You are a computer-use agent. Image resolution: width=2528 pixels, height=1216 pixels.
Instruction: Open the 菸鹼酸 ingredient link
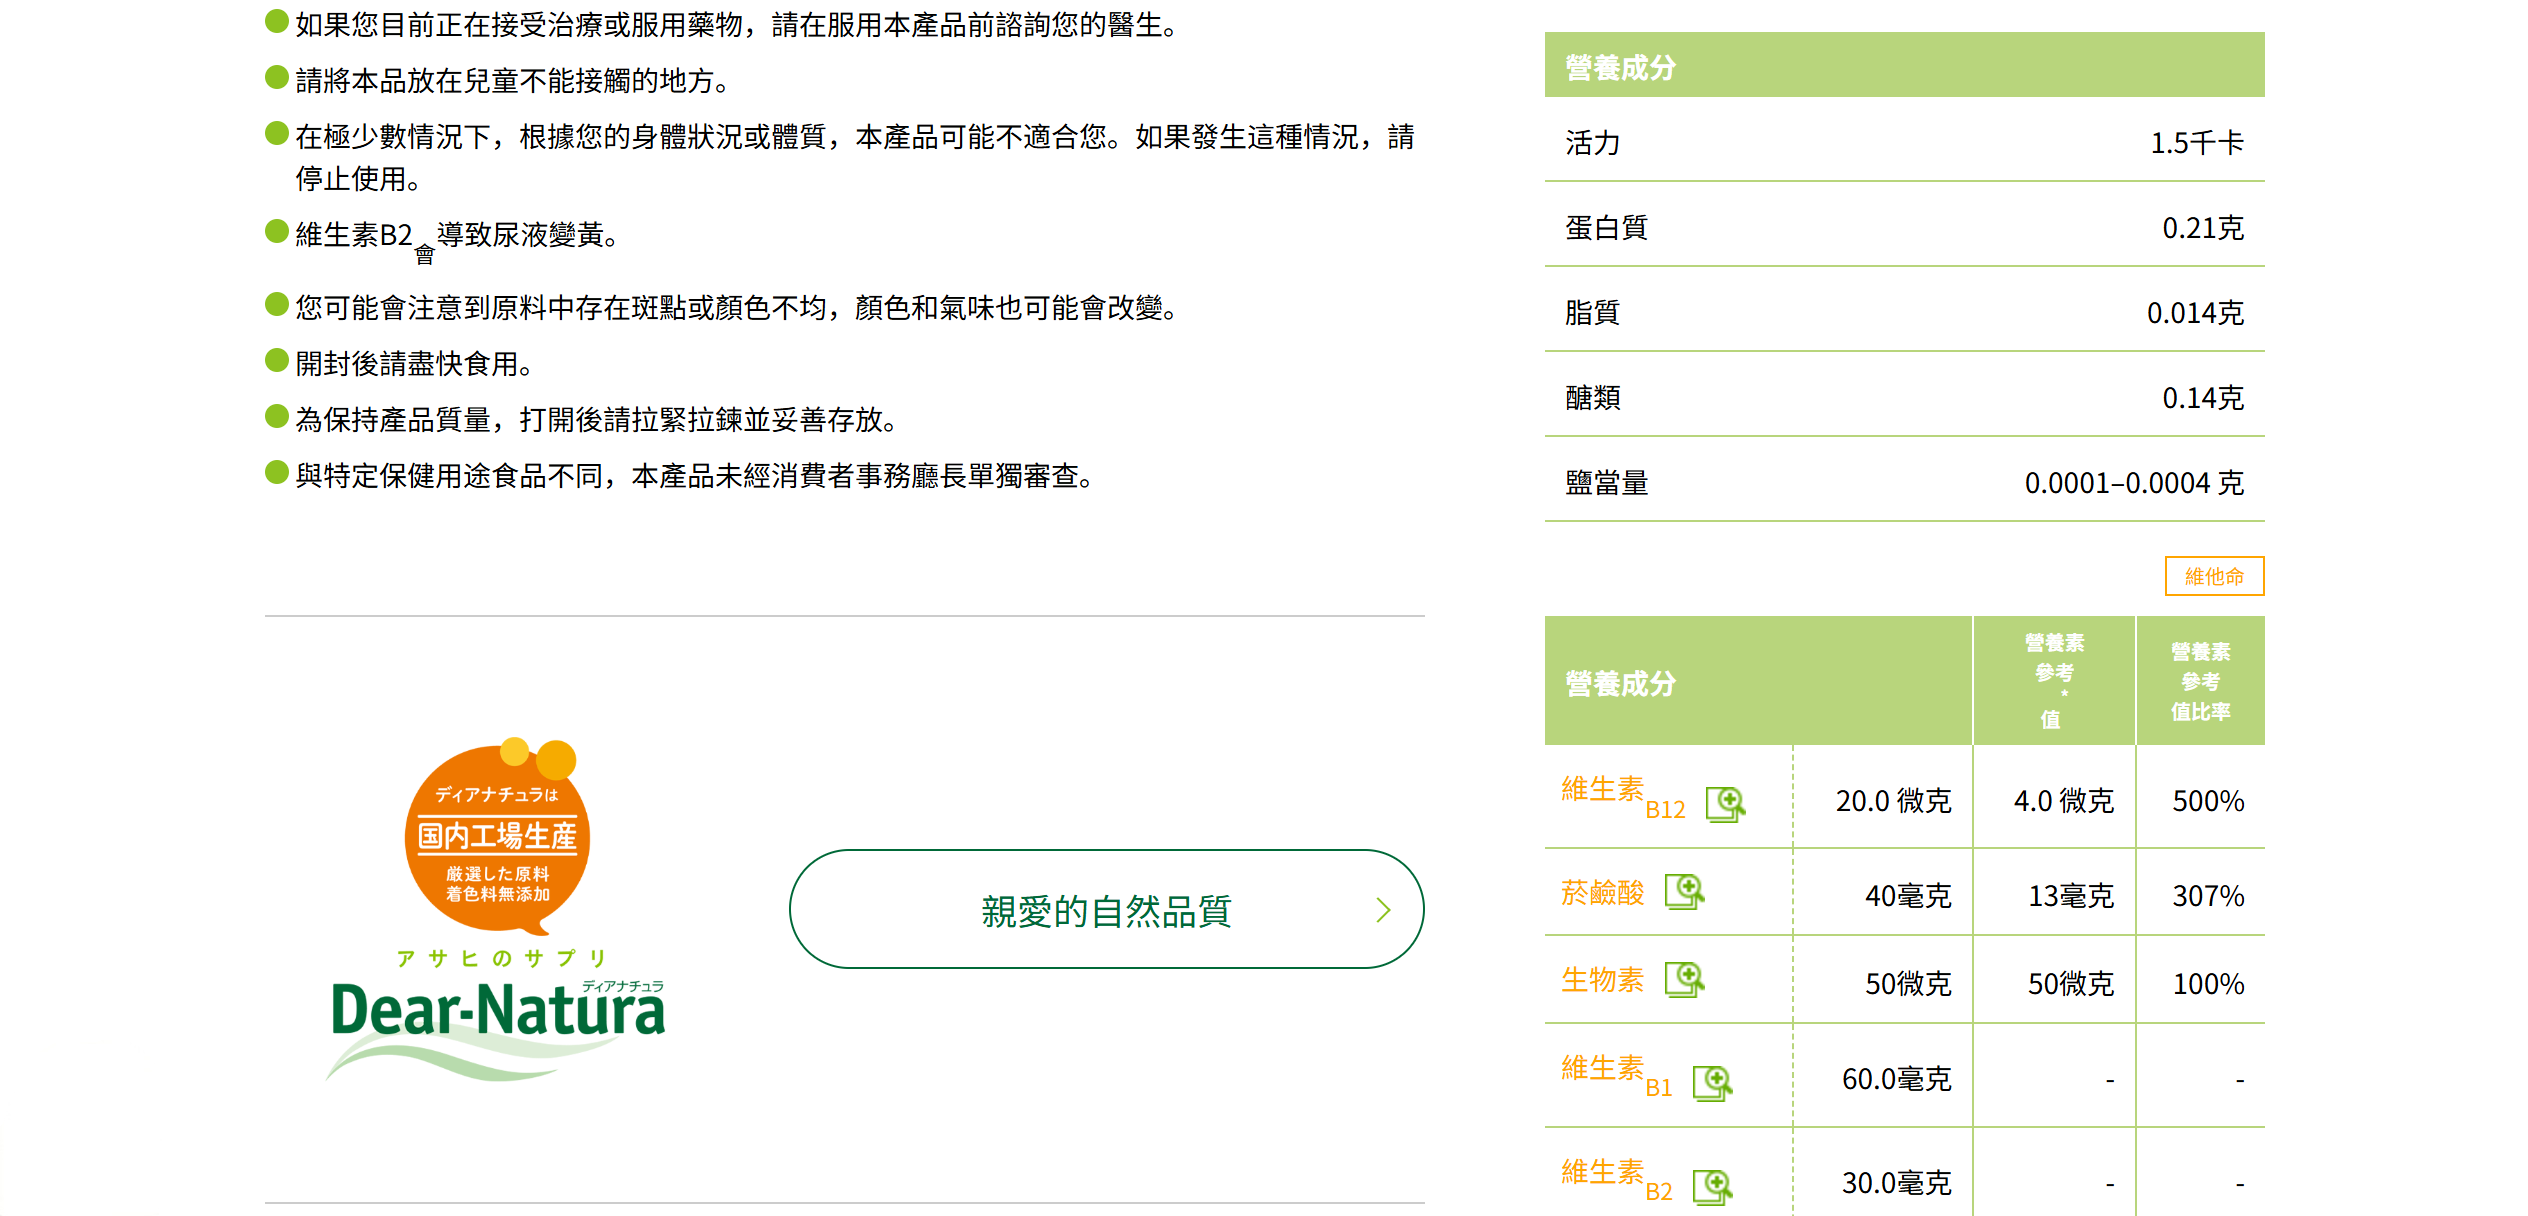click(x=1602, y=892)
